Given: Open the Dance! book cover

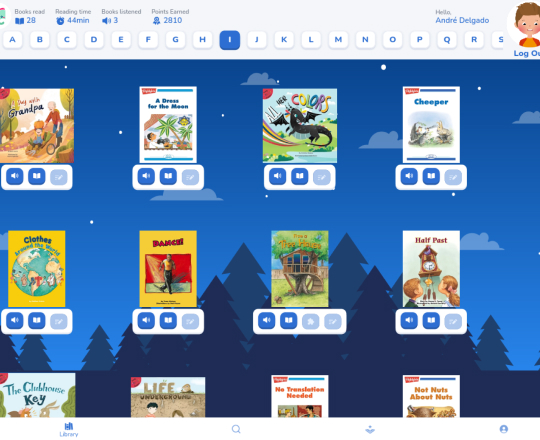Looking at the screenshot, I should (x=168, y=269).
